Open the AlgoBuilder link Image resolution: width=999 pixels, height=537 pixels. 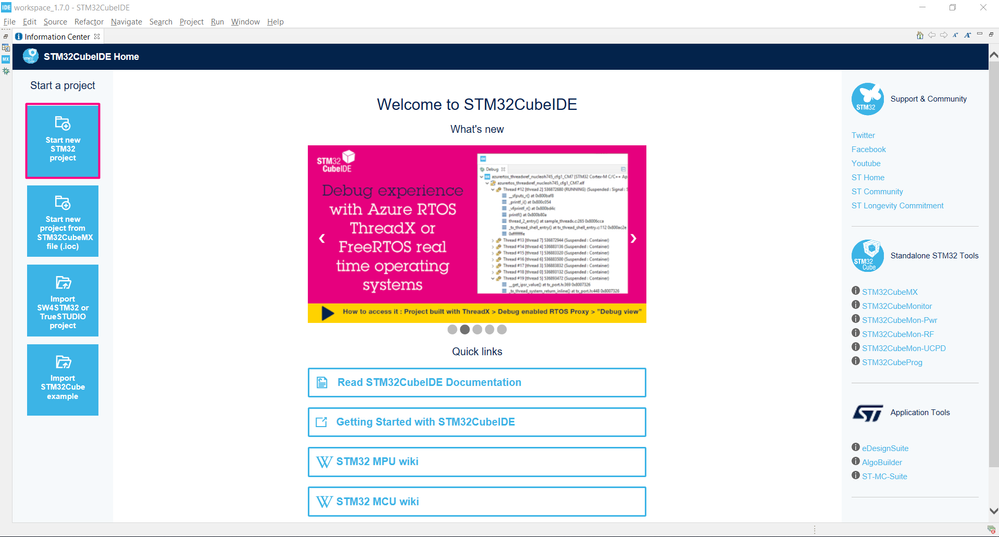(x=882, y=462)
